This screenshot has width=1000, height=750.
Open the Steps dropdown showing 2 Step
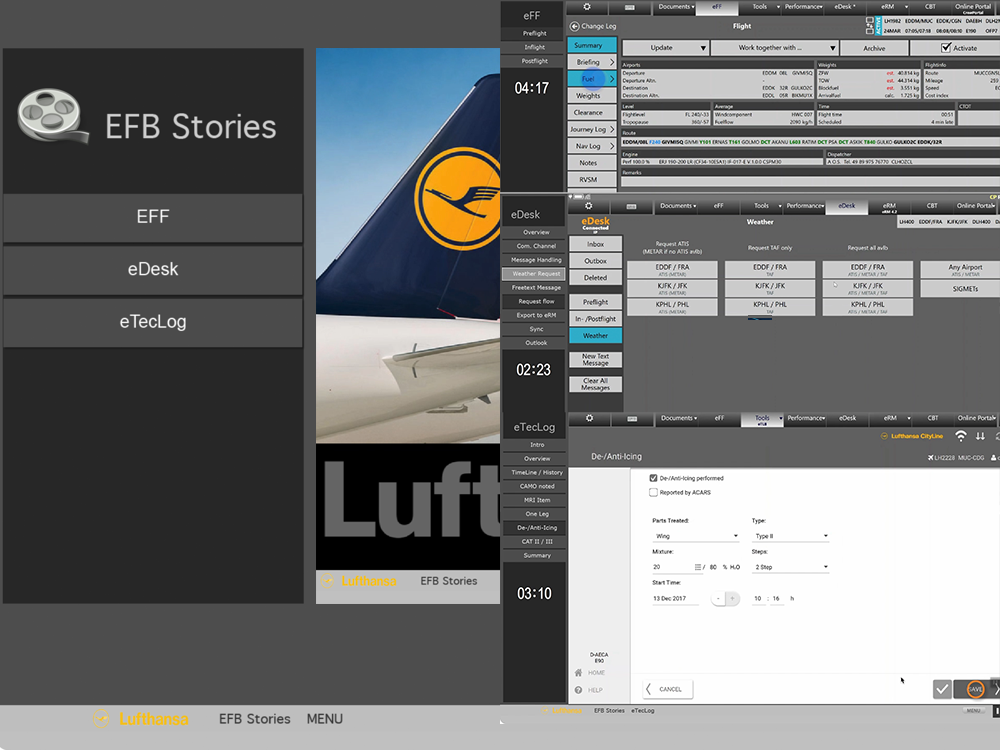tap(791, 567)
